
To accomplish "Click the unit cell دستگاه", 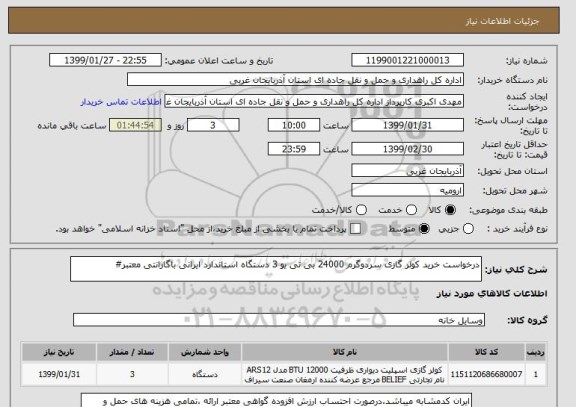I will (x=205, y=374).
